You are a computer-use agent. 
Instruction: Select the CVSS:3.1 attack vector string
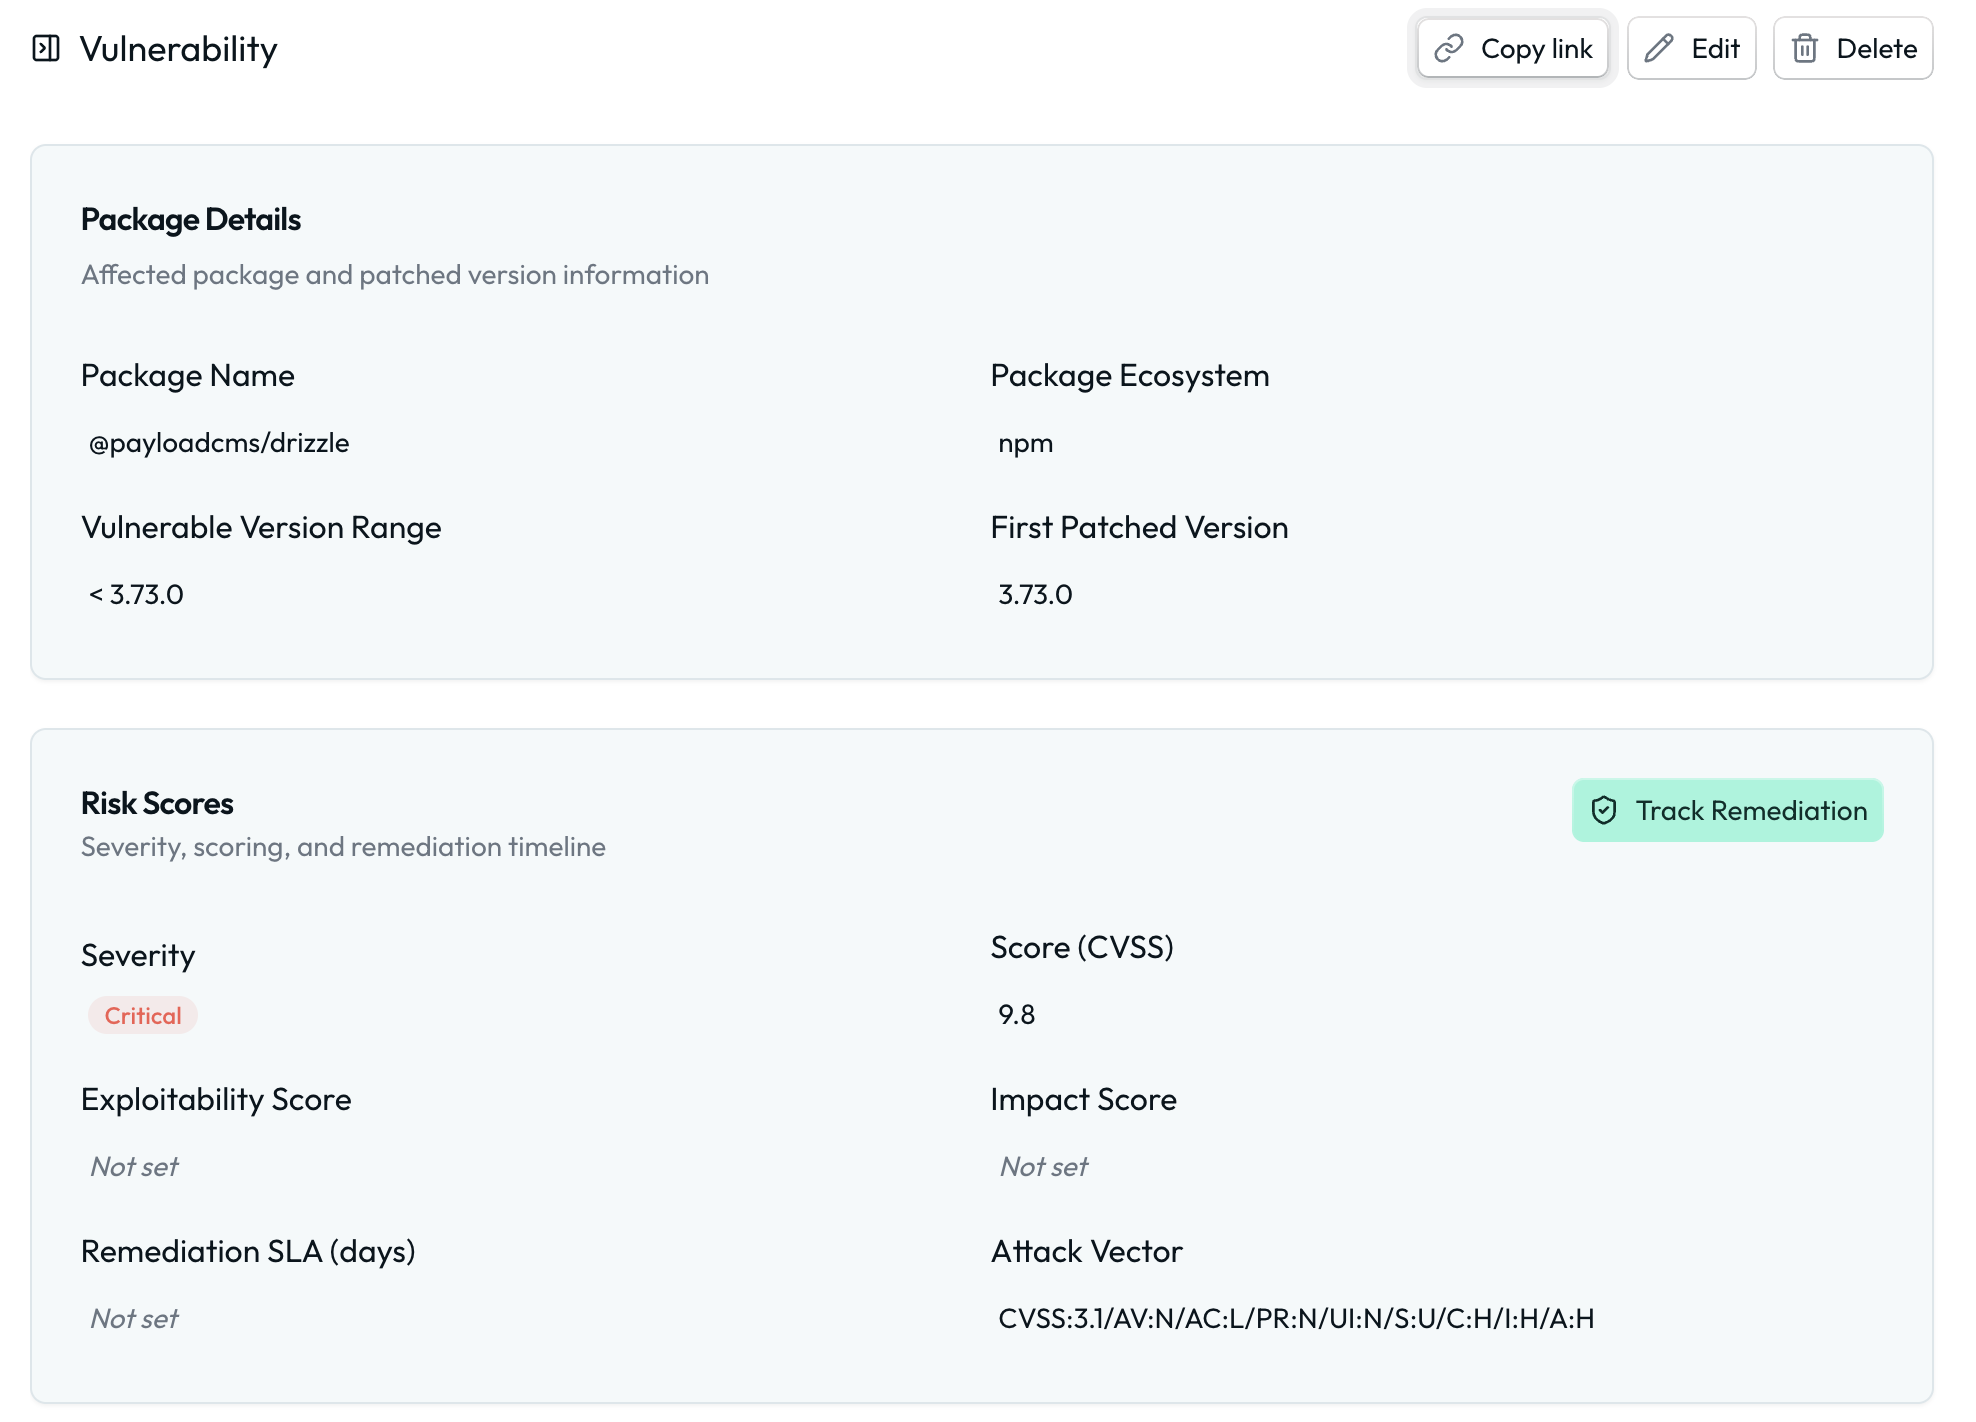(1296, 1319)
